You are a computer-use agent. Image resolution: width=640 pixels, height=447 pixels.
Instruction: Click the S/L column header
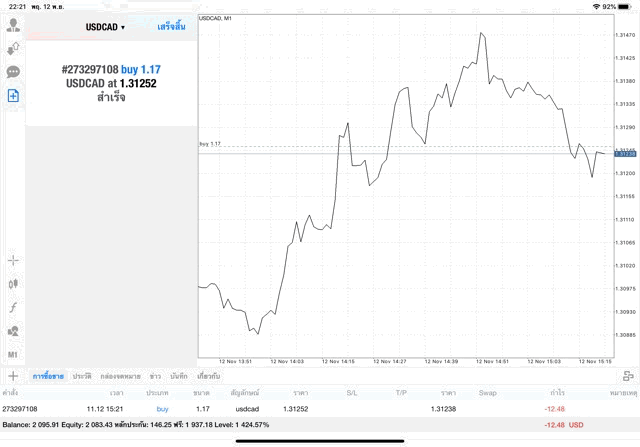pos(352,393)
